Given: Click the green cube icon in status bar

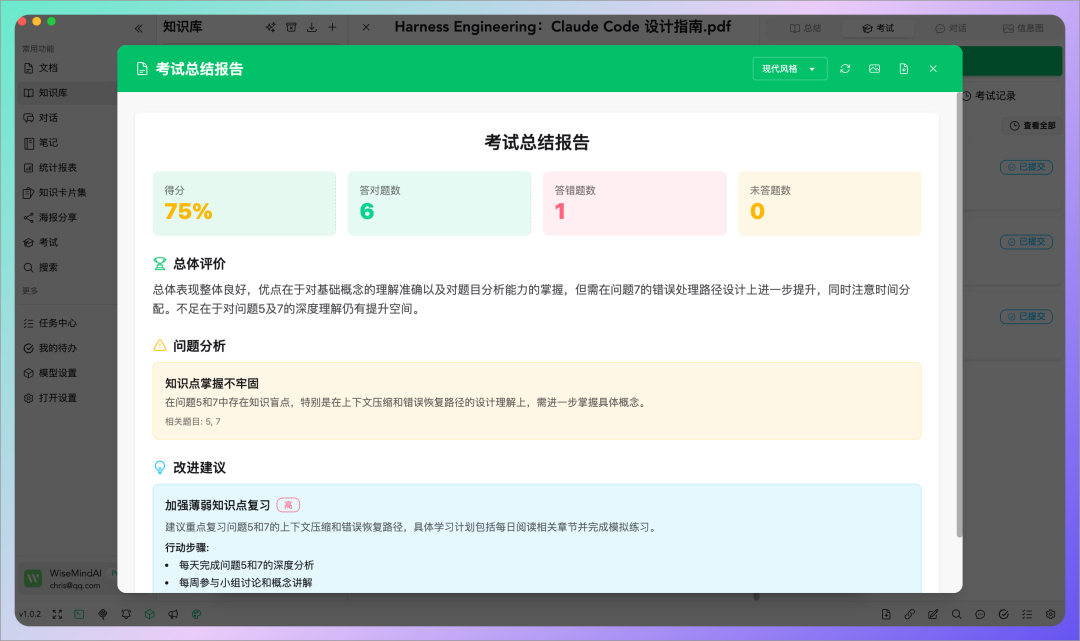Looking at the screenshot, I should 149,614.
